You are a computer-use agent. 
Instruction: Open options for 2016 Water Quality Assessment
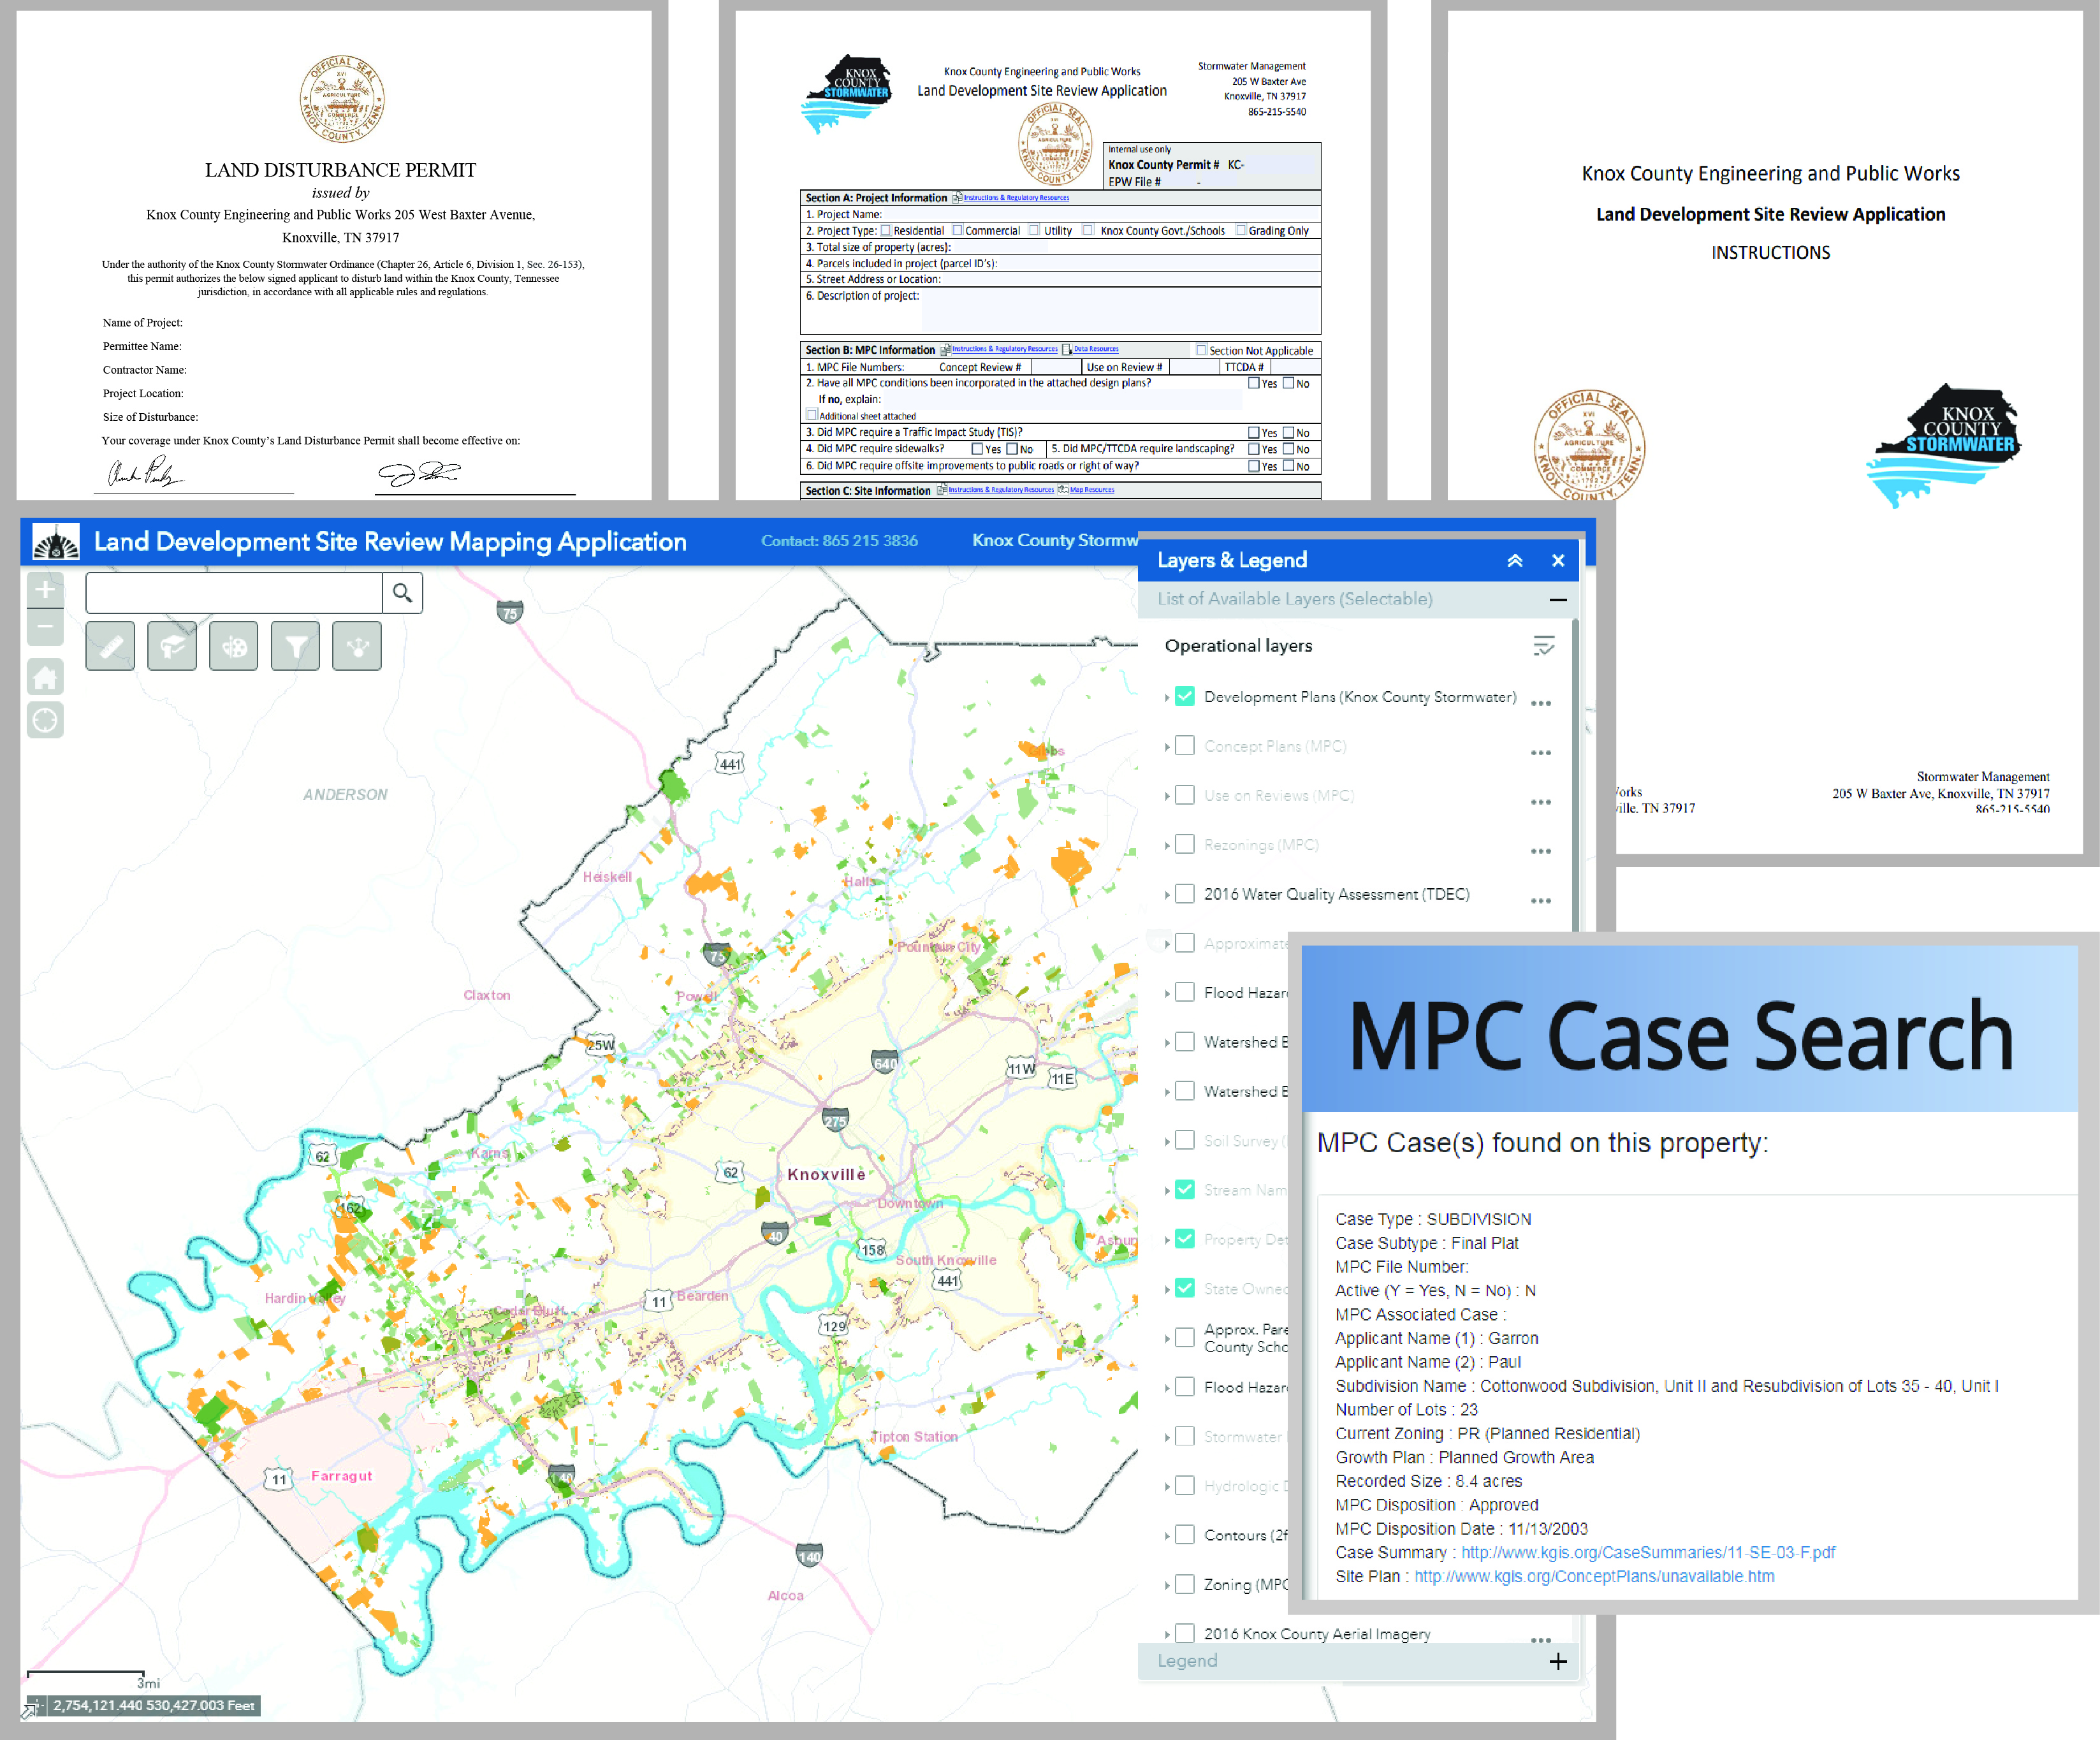coord(1541,900)
